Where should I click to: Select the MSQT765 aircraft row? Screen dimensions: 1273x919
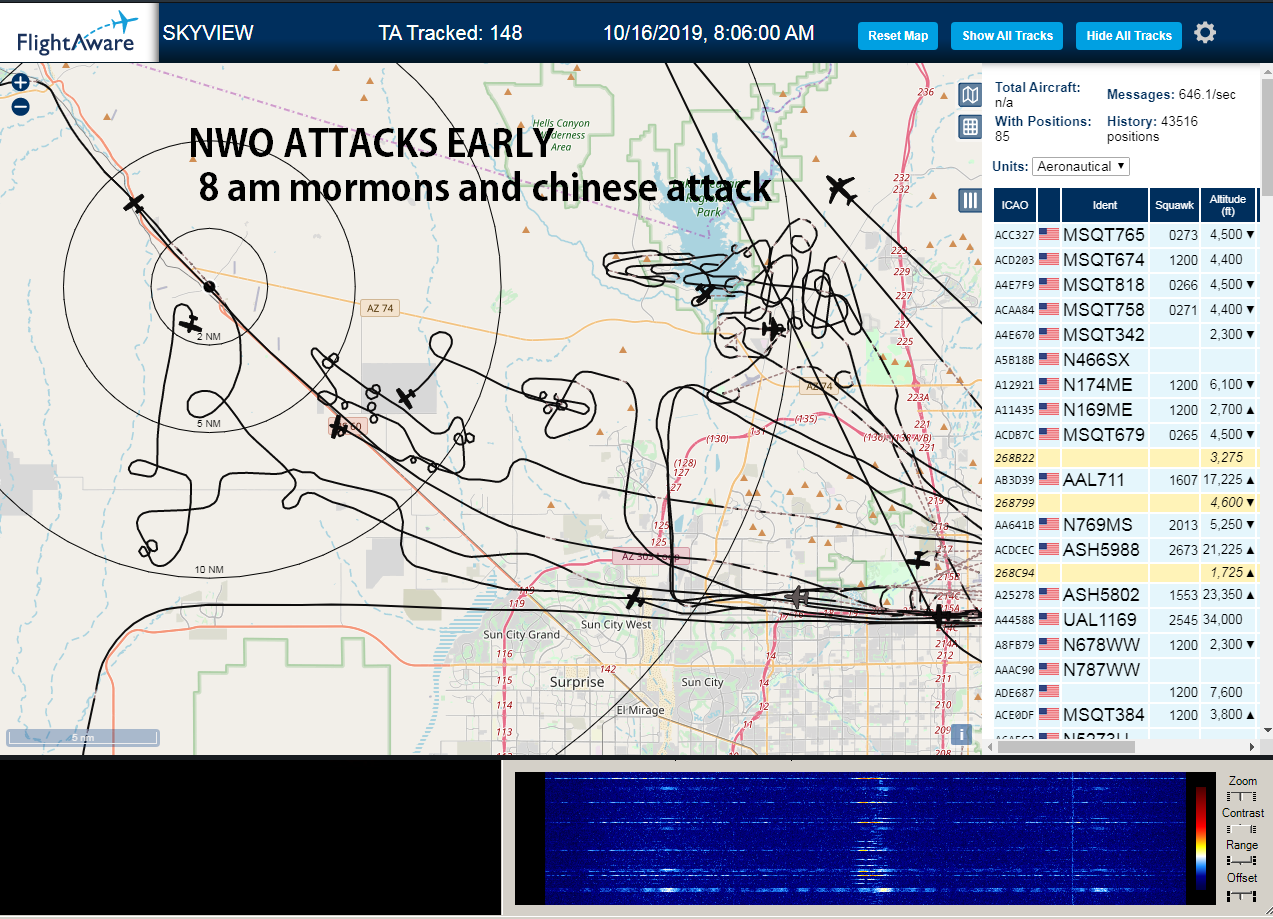click(1125, 235)
